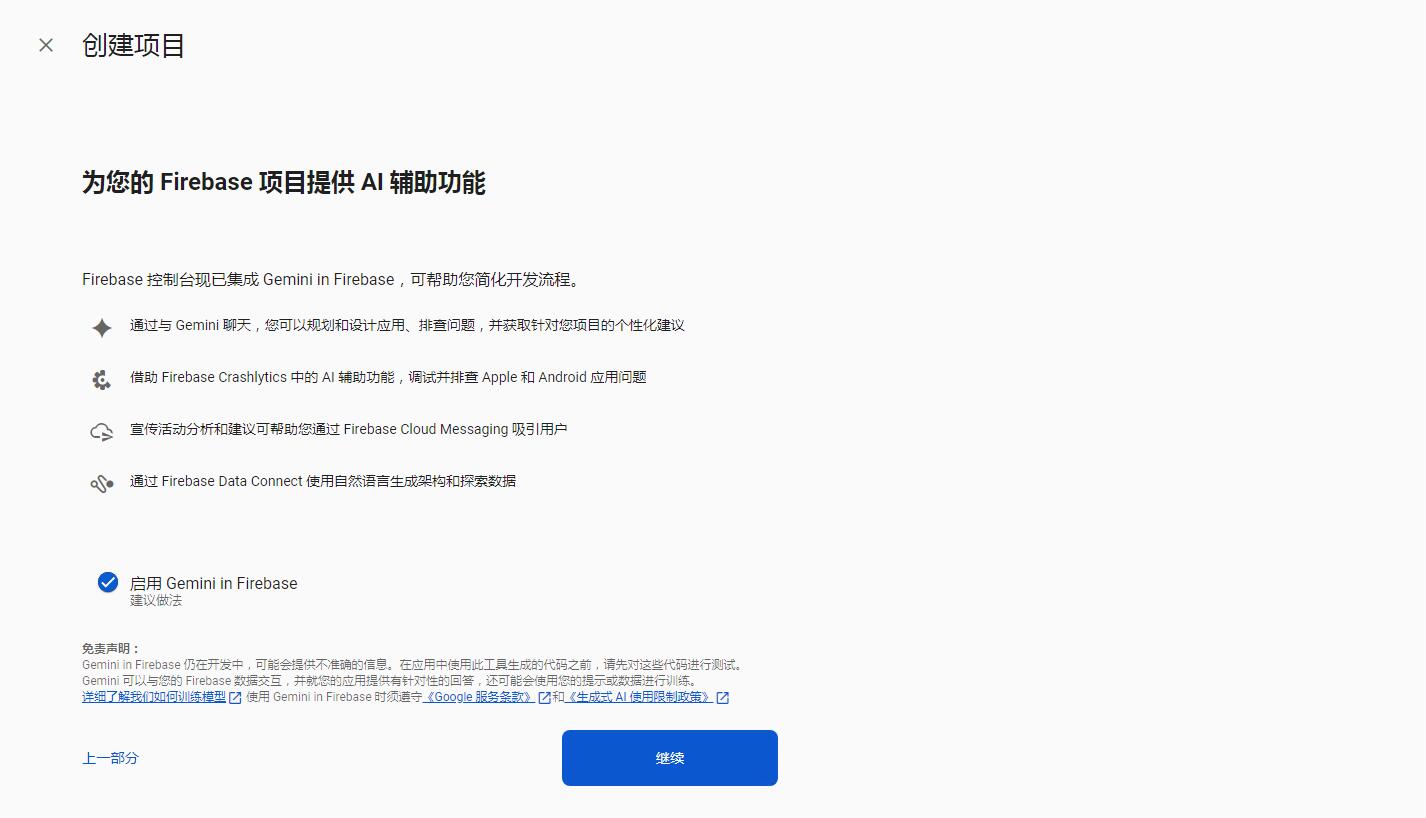Open the《生成式 AI 使用限制政策》link

tap(640, 697)
